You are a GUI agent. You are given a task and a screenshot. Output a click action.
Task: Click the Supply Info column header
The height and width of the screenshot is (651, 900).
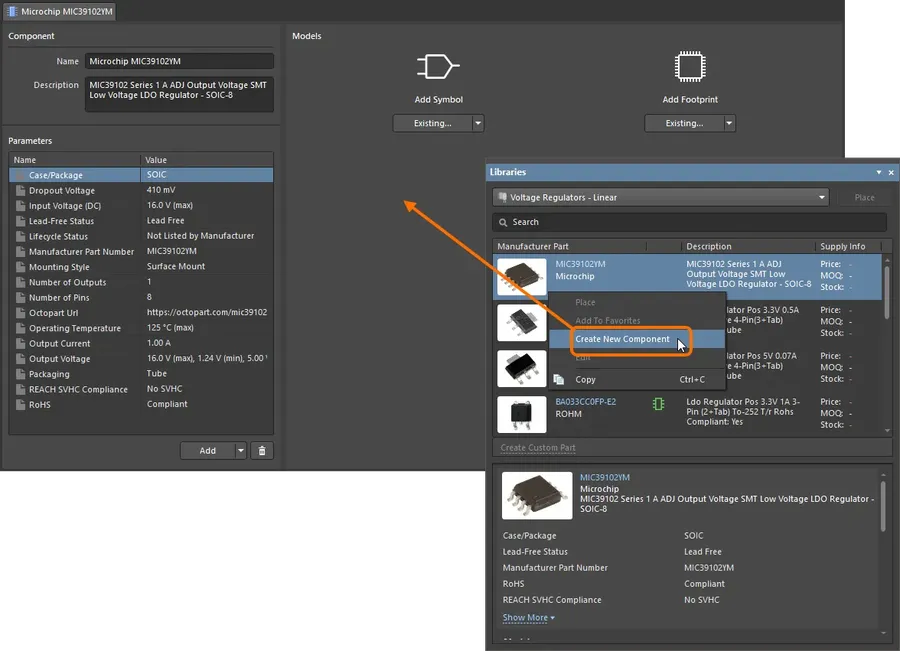click(x=848, y=246)
